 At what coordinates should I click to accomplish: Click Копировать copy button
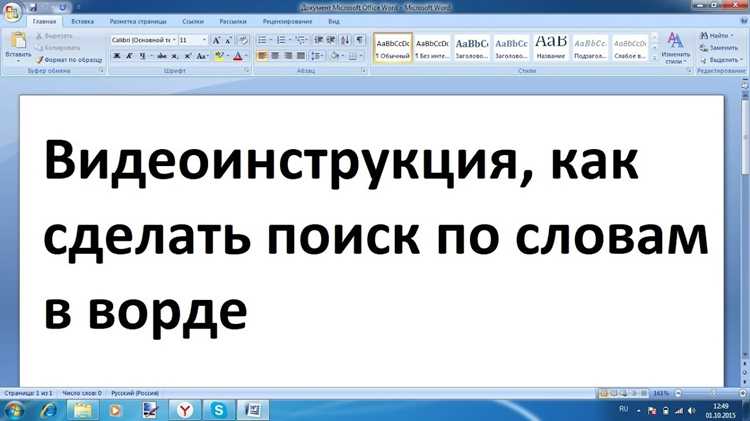(58, 48)
